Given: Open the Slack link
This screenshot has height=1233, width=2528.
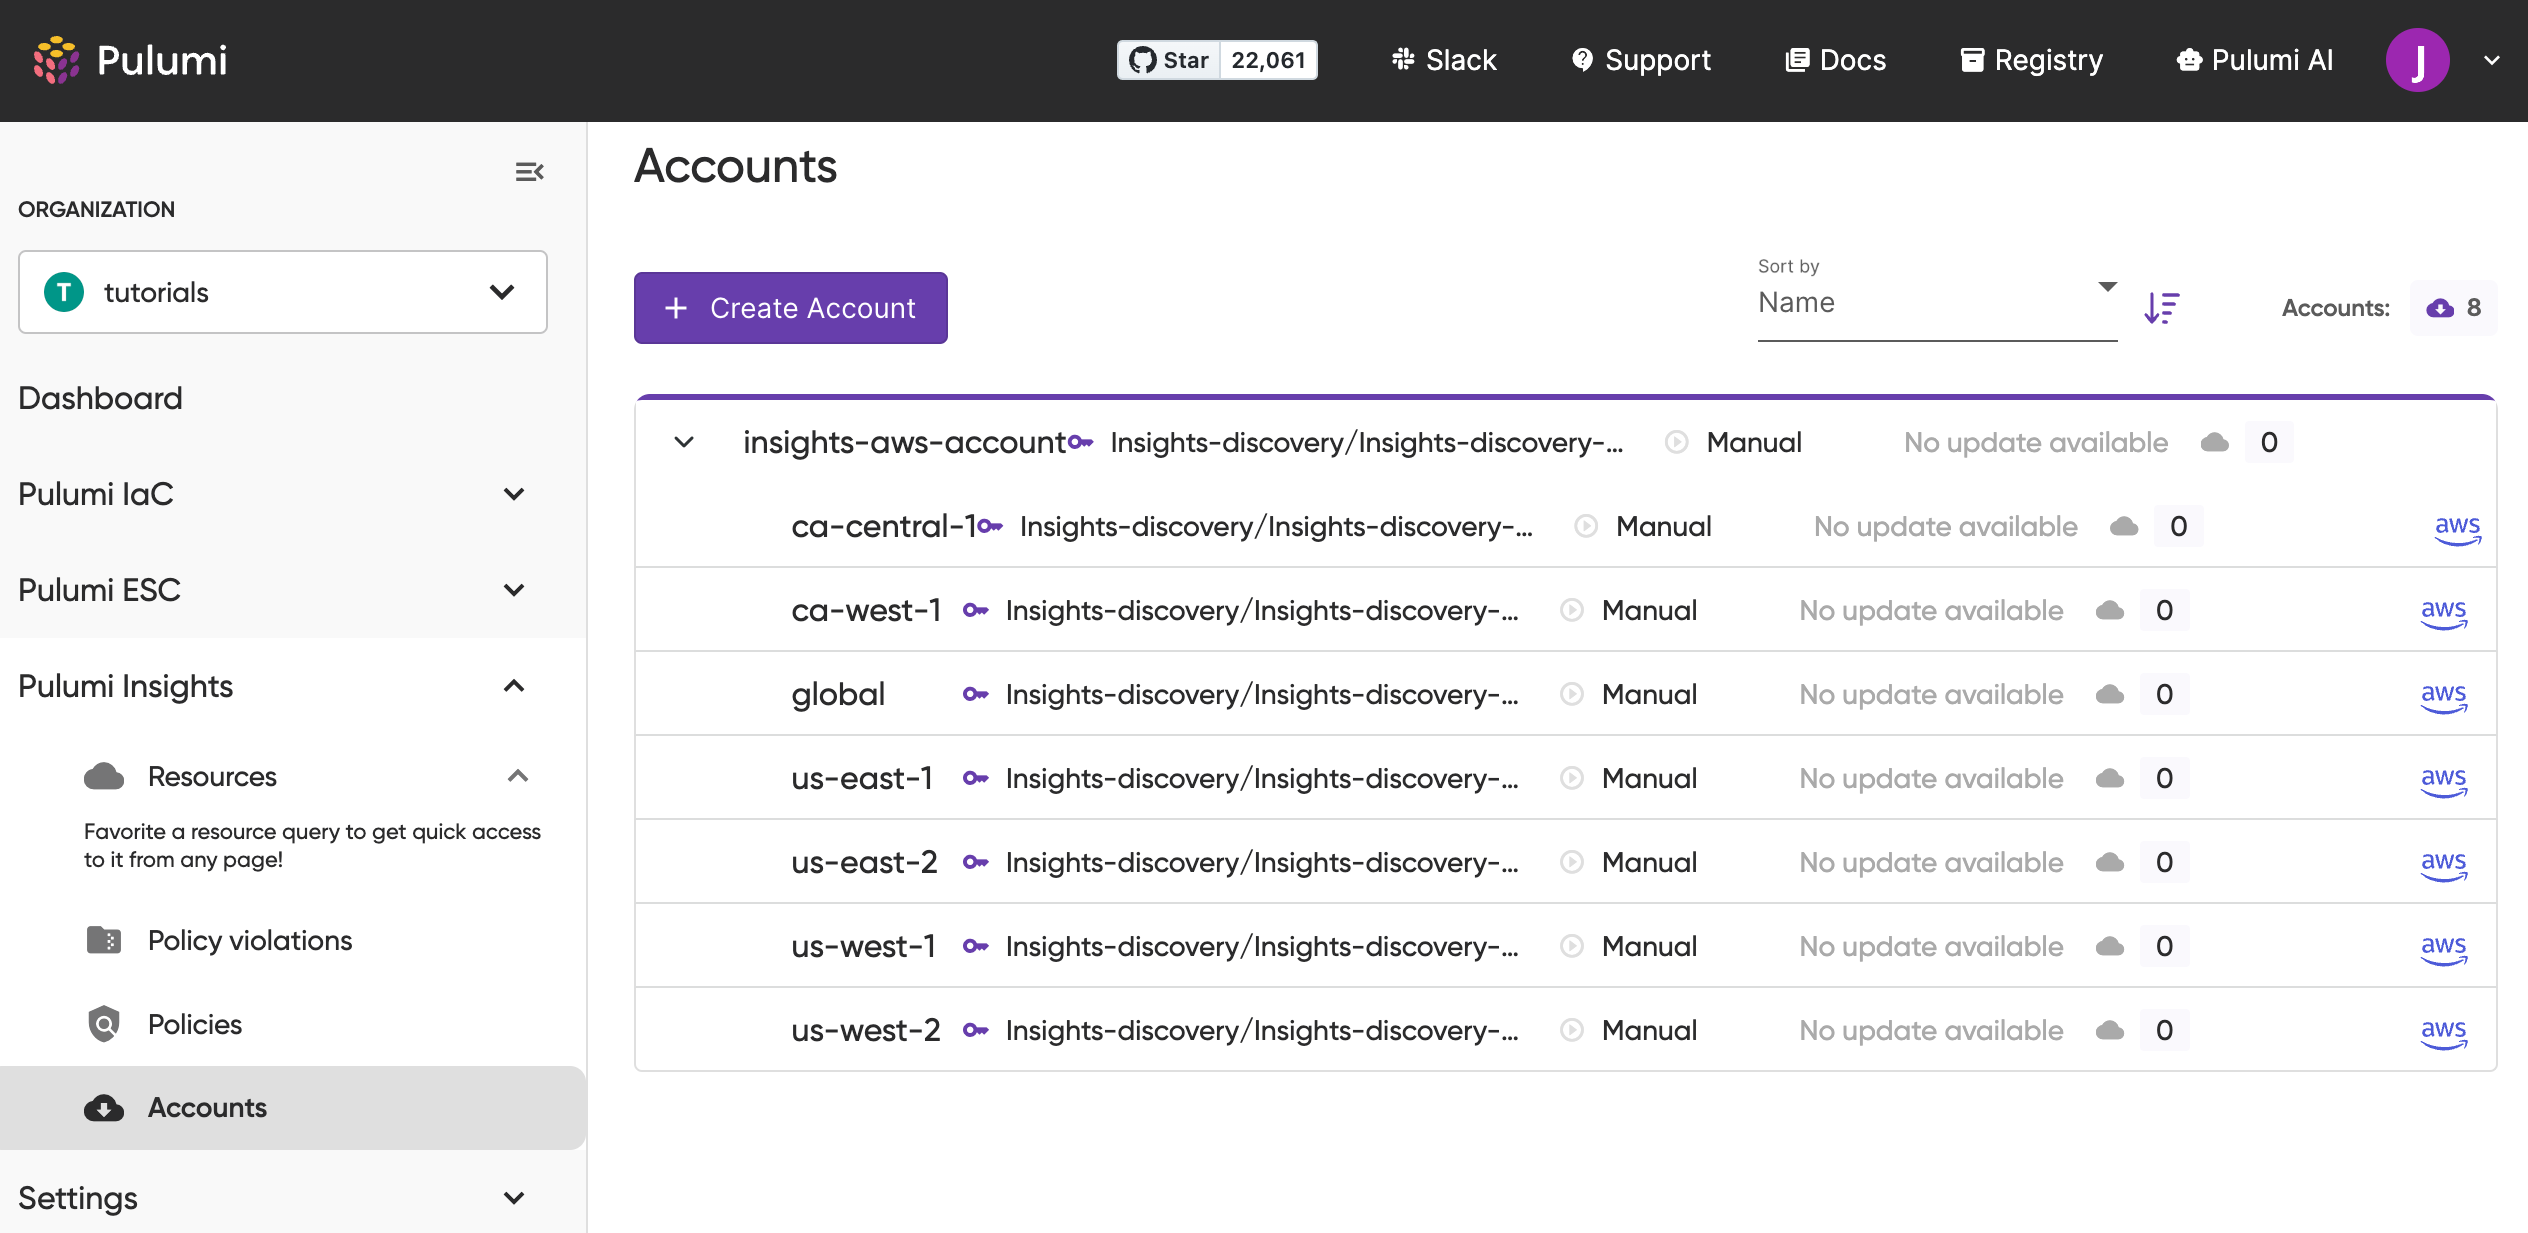Looking at the screenshot, I should click(x=1444, y=60).
